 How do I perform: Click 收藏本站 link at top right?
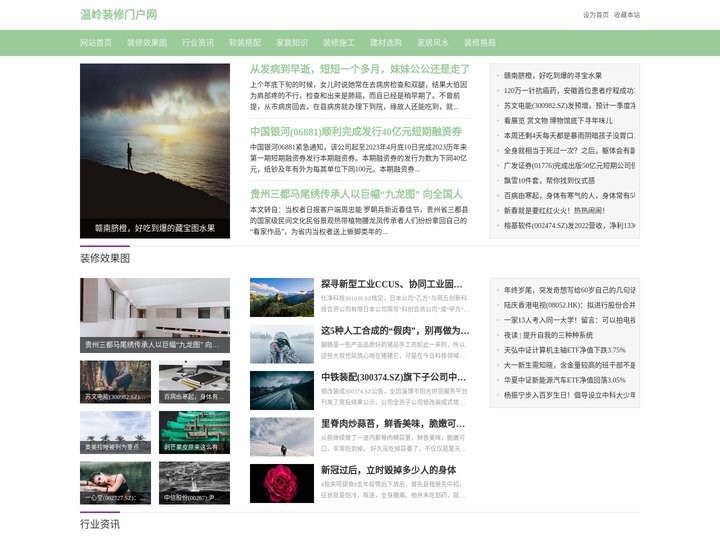pos(627,15)
